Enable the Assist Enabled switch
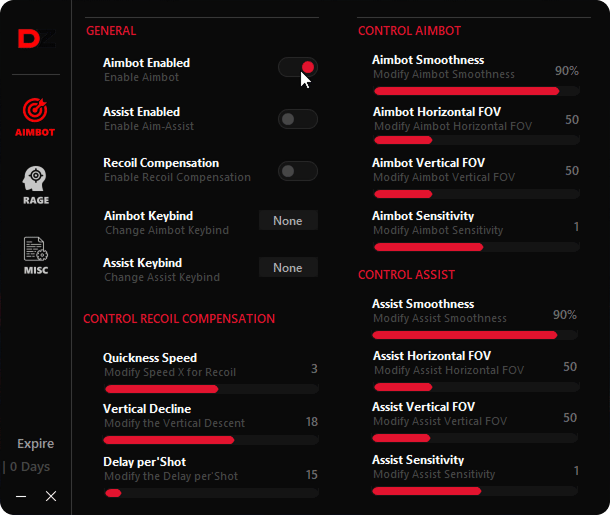610x515 pixels. coord(298,119)
